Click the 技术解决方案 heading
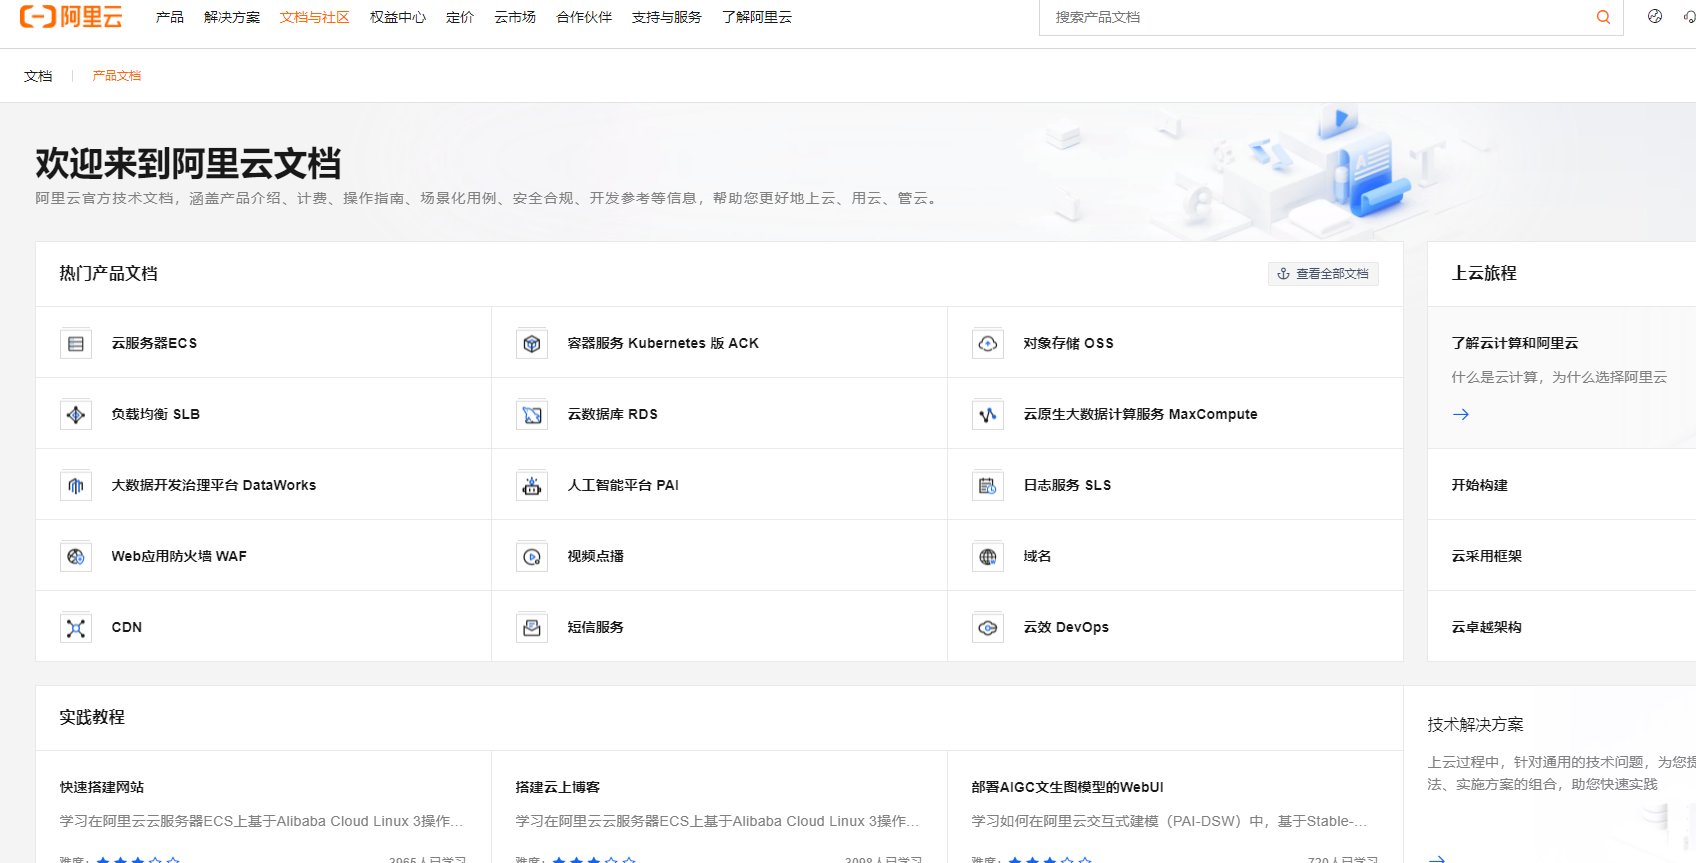Screen dimensions: 1696x863 [x=1475, y=725]
